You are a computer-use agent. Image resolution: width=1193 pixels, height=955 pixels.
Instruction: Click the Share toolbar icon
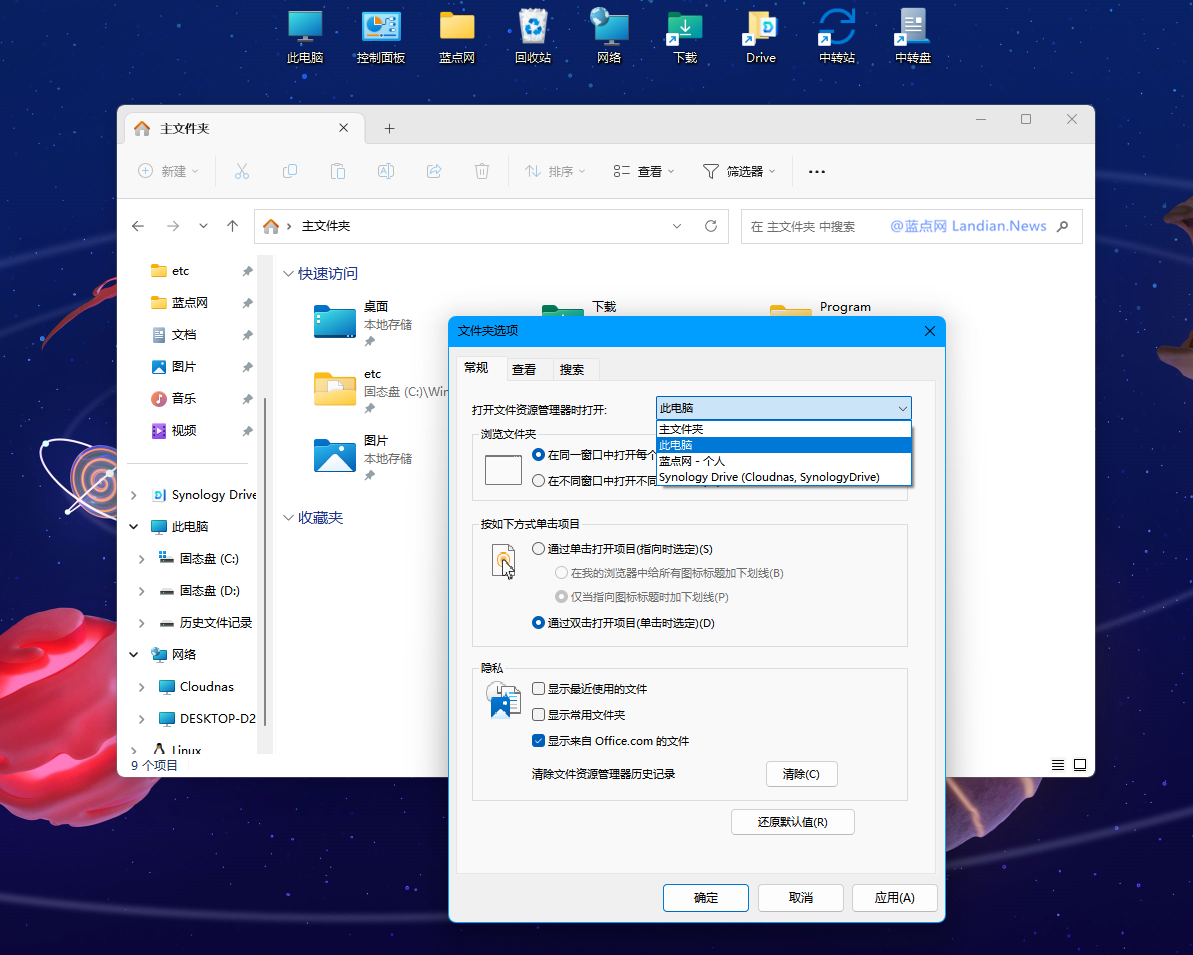click(x=434, y=171)
